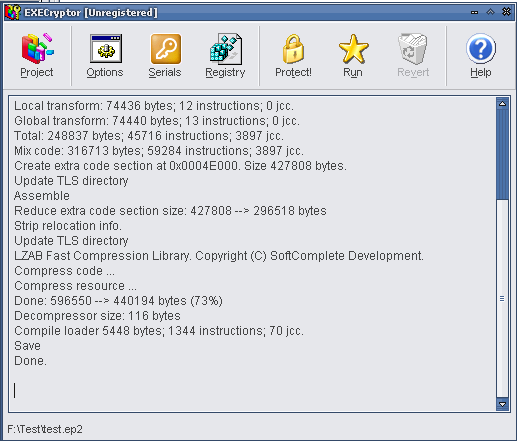Click the EXECryptor title bar app icon
This screenshot has height=441, width=517.
[x=13, y=12]
